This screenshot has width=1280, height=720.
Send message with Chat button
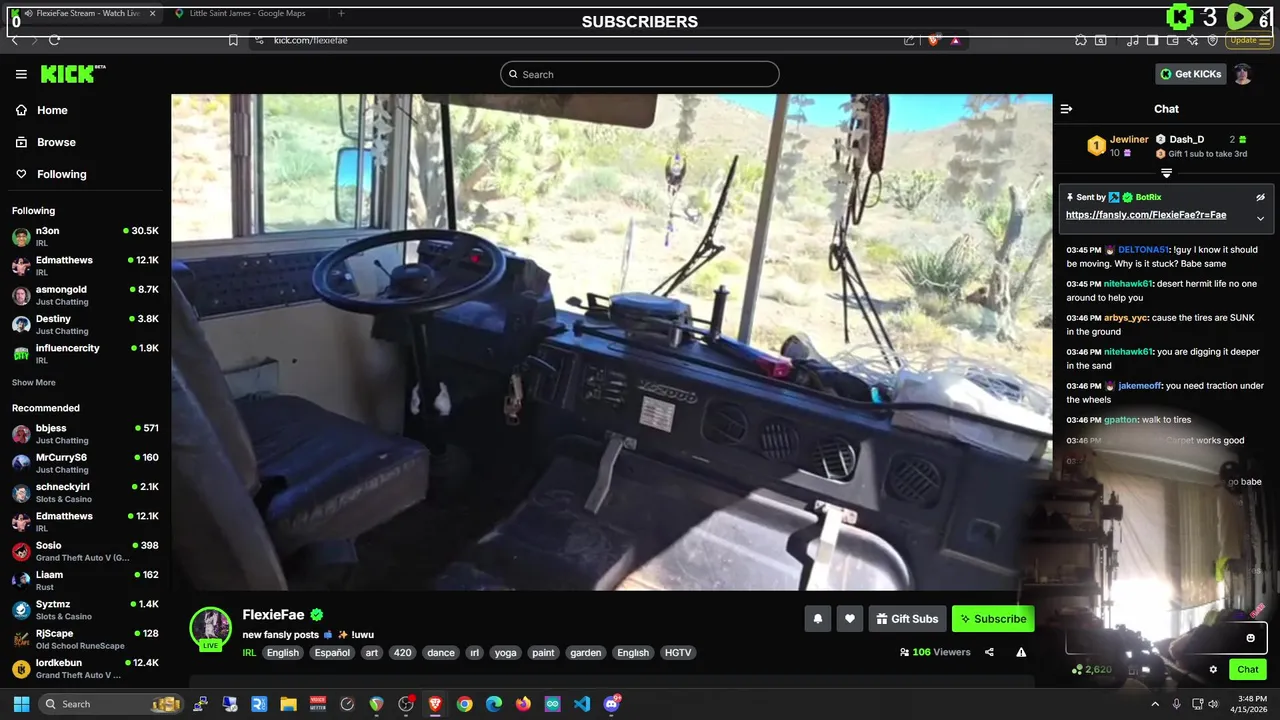1248,670
